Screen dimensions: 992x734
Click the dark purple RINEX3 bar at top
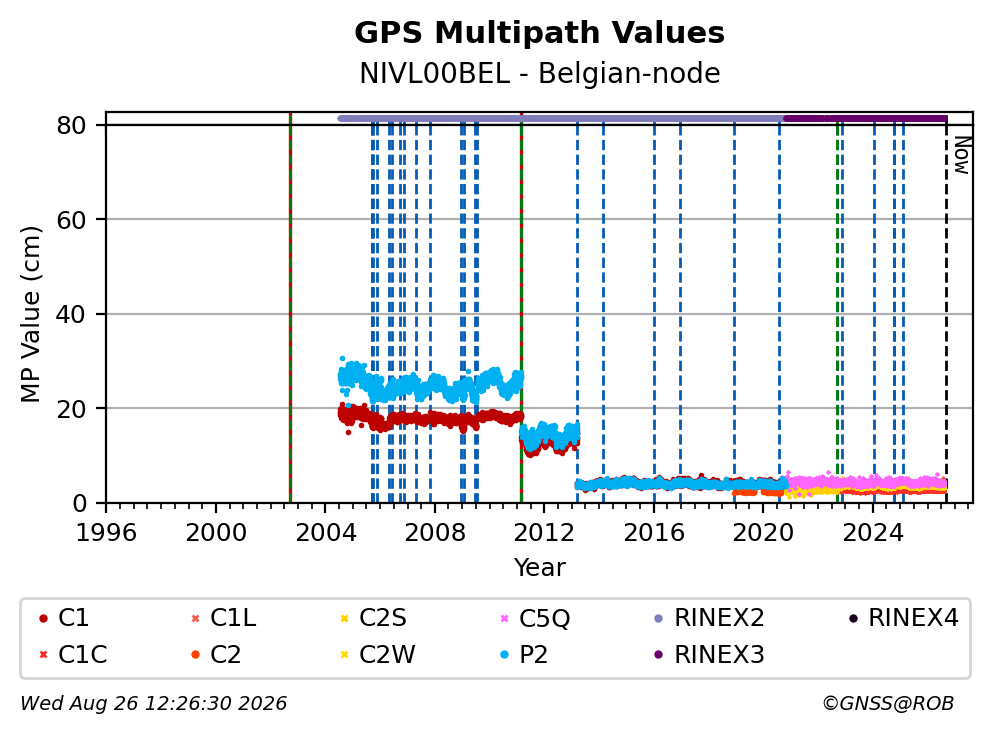865,118
